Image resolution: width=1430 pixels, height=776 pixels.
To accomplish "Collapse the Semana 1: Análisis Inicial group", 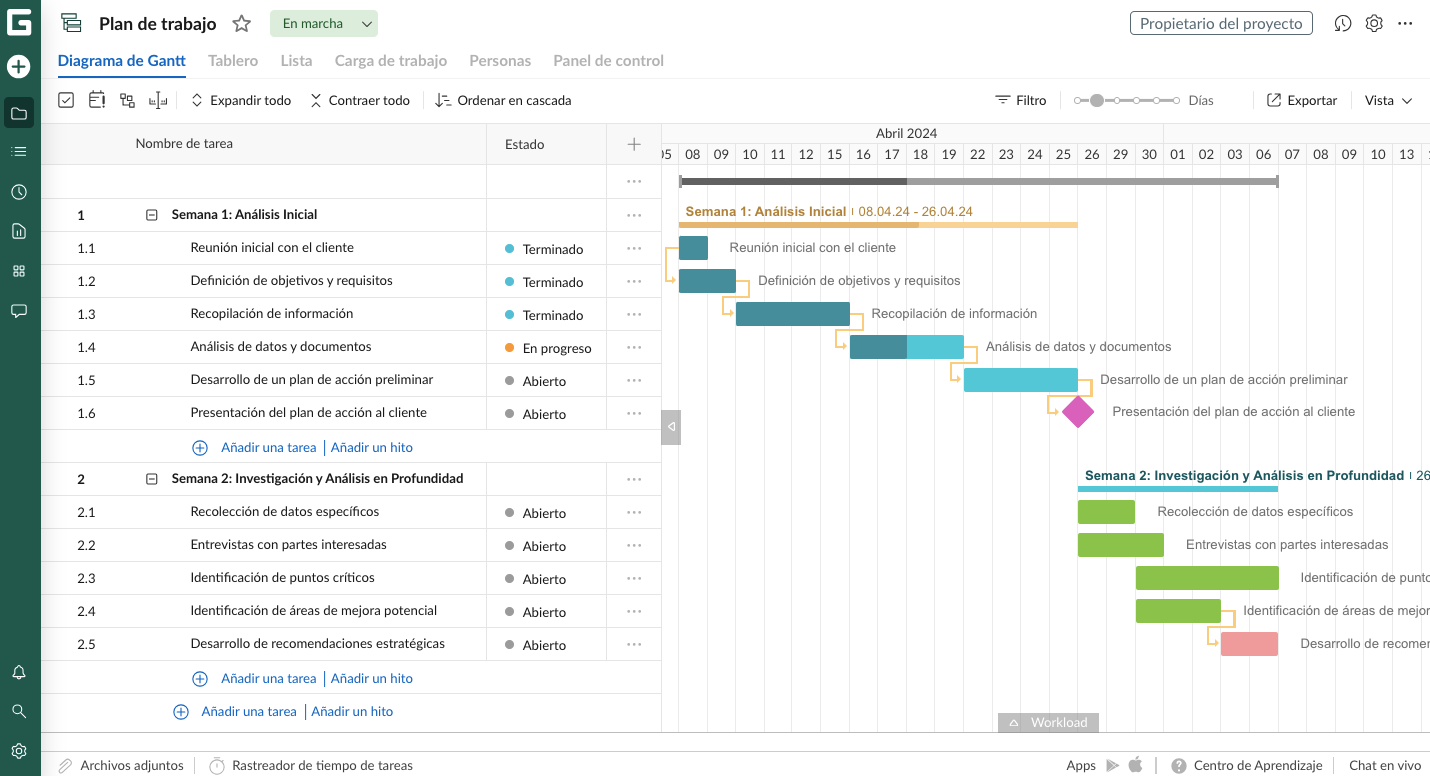I will pos(152,215).
